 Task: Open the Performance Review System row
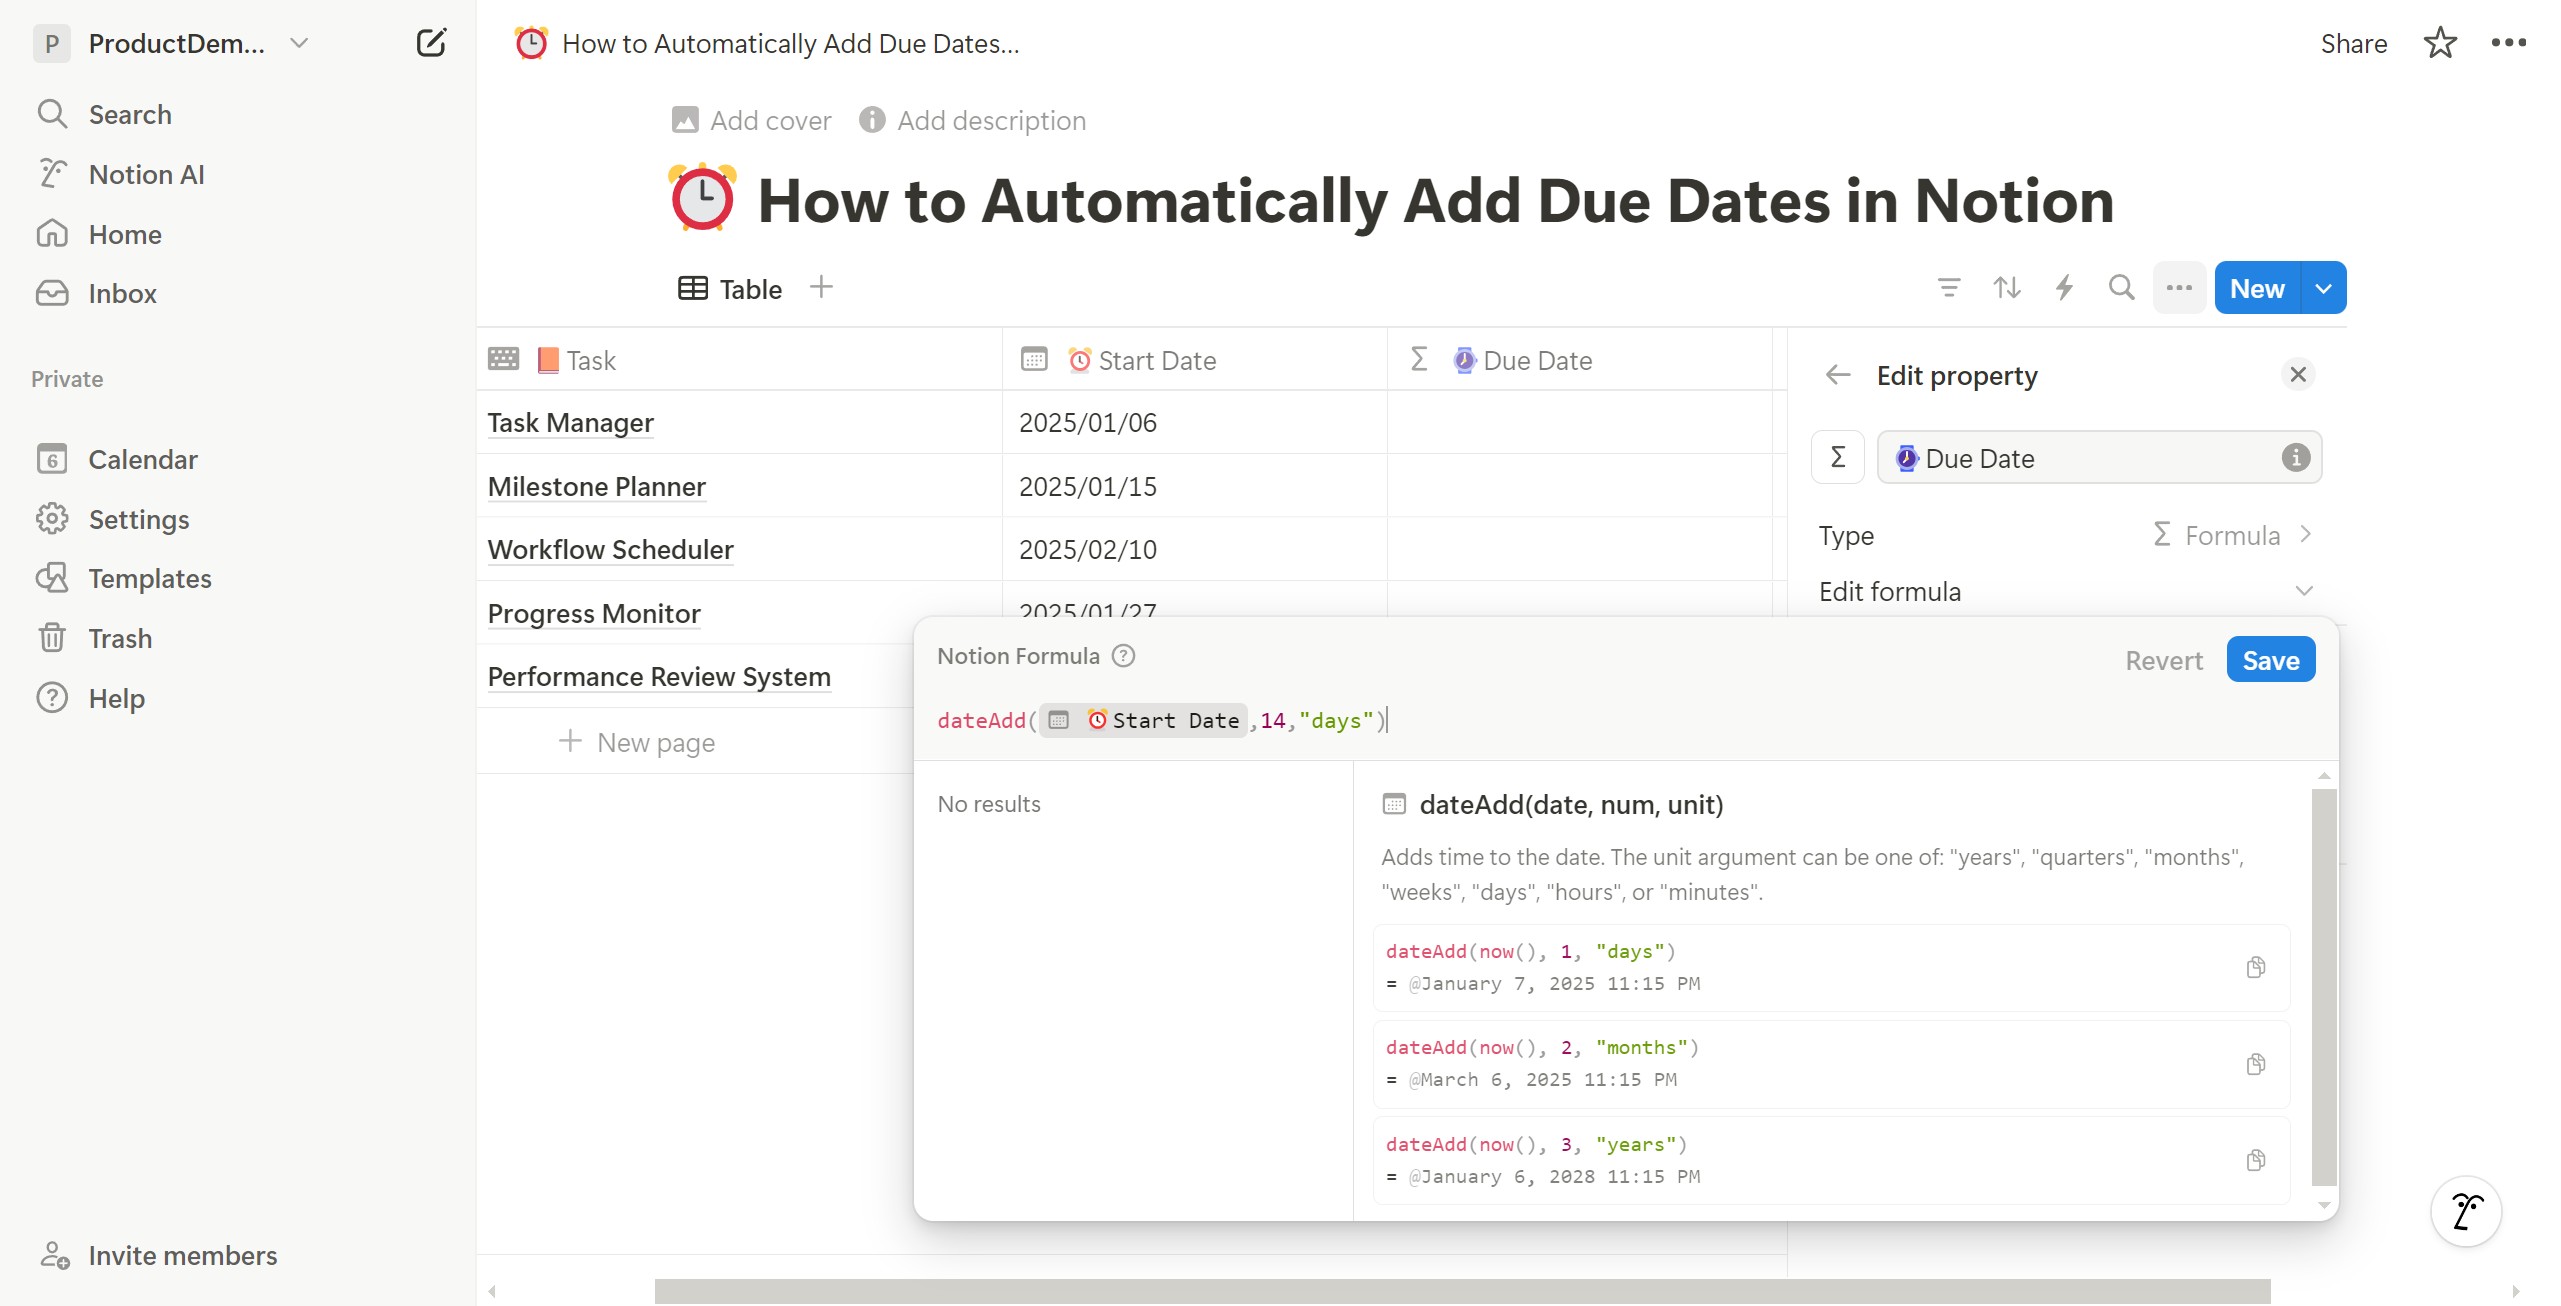[659, 676]
